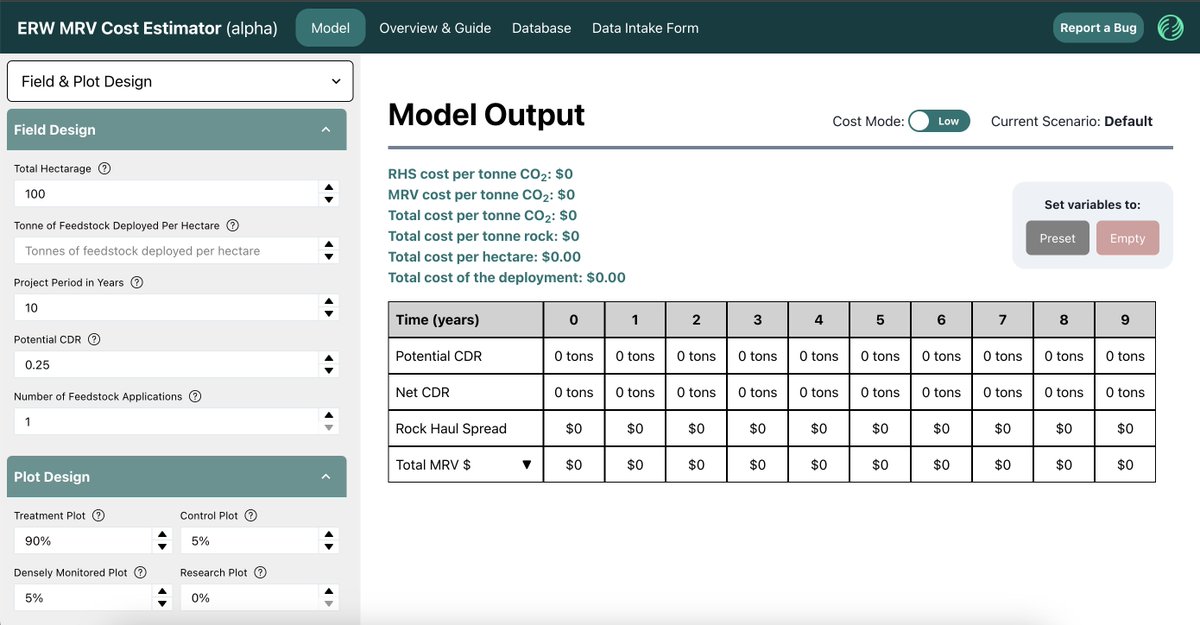Click the Total Hectarage input field

point(166,194)
